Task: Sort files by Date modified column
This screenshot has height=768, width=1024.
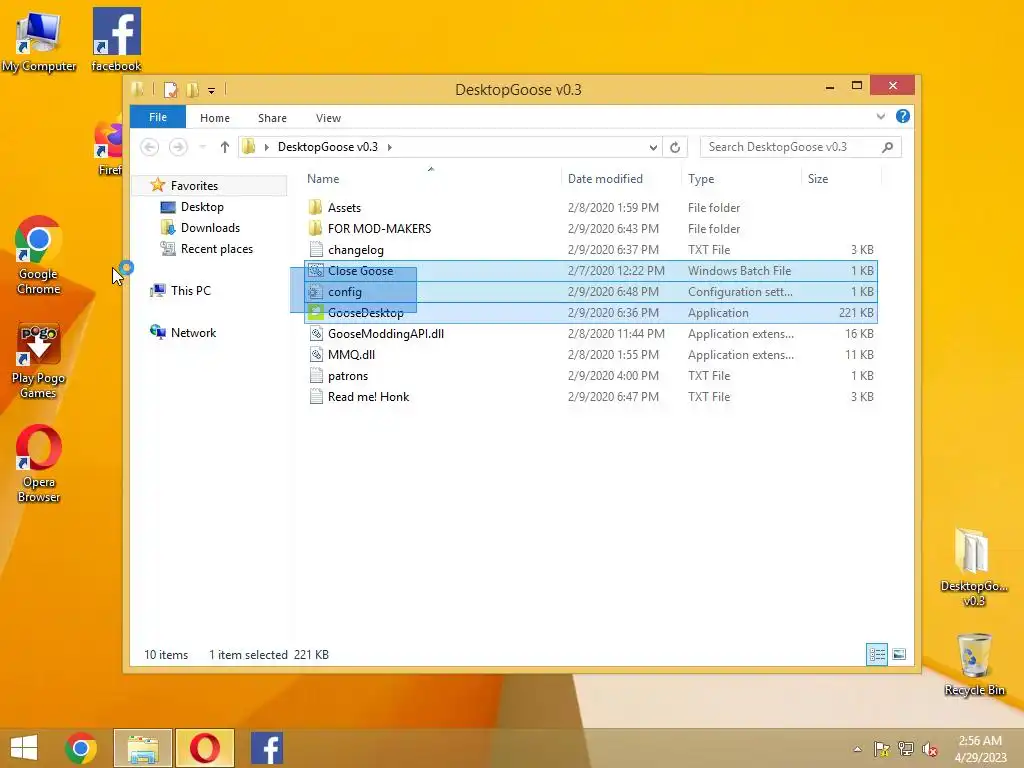Action: [605, 179]
